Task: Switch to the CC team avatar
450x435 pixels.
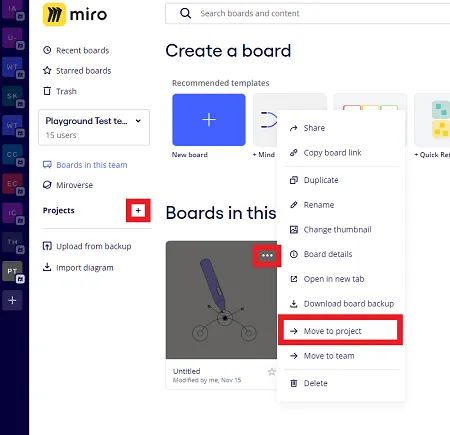Action: tap(13, 154)
